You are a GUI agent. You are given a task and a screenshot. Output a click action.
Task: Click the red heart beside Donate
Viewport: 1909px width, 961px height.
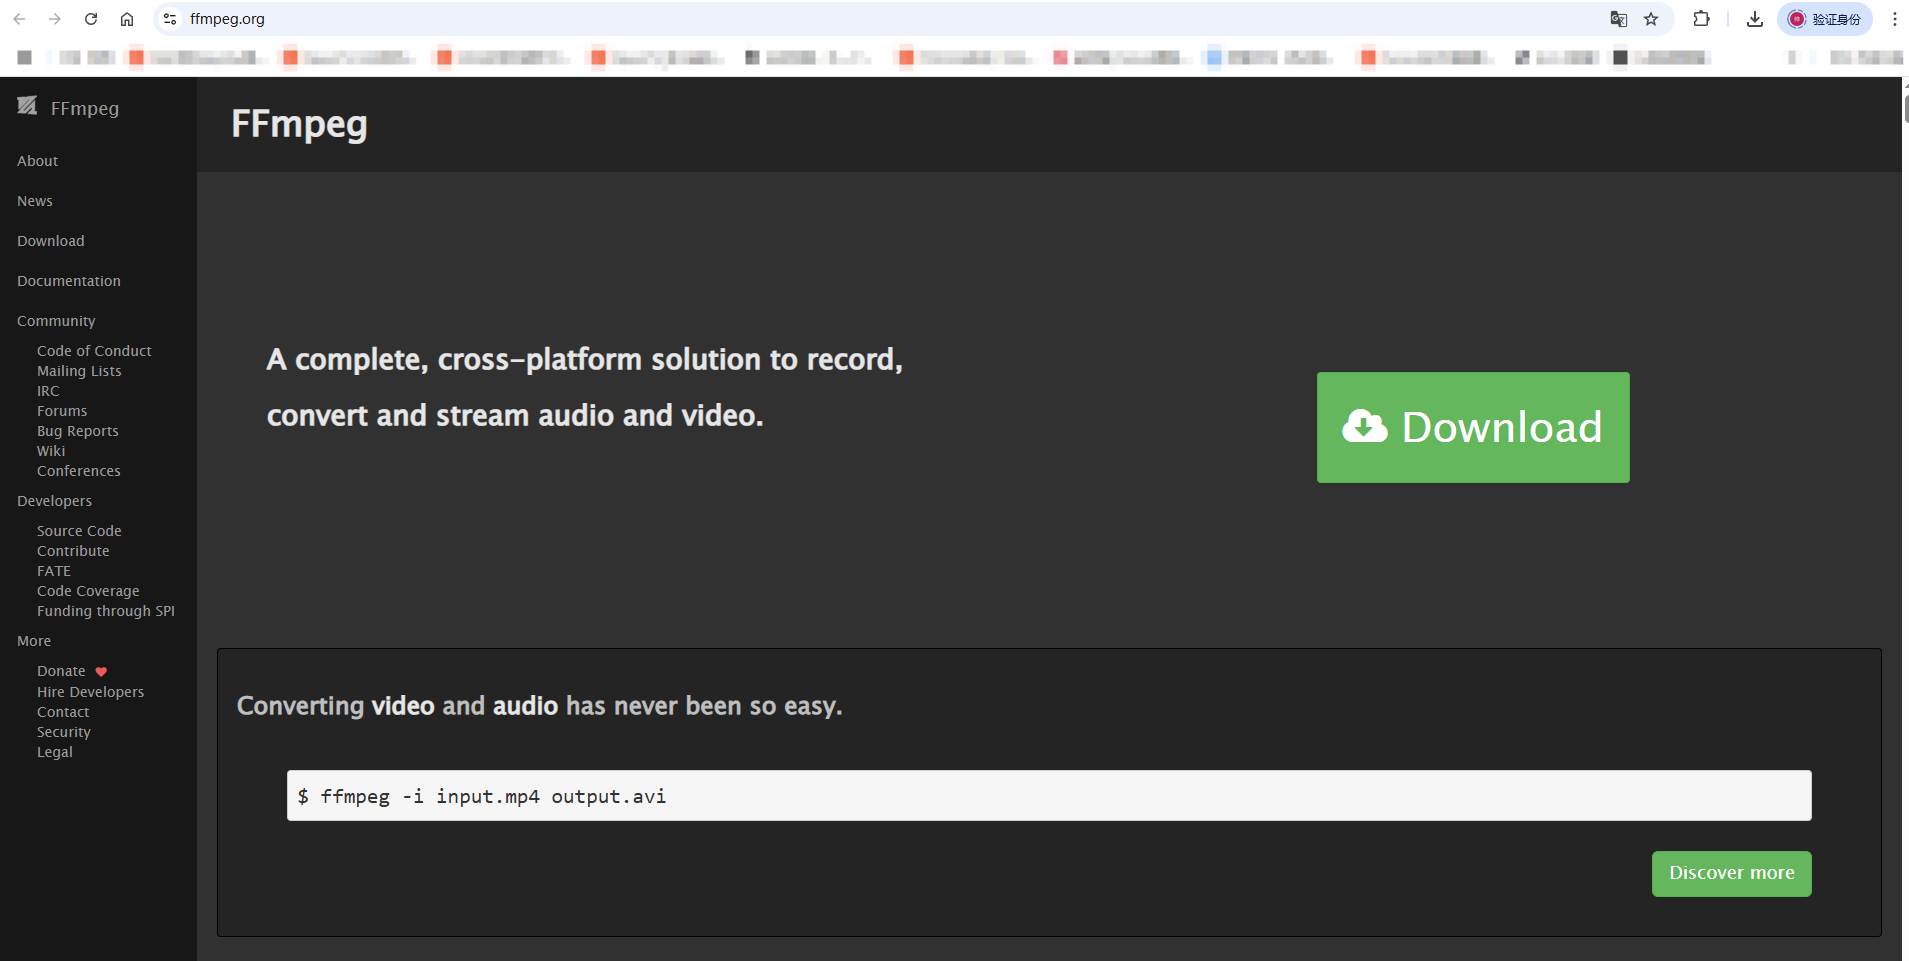pos(101,672)
